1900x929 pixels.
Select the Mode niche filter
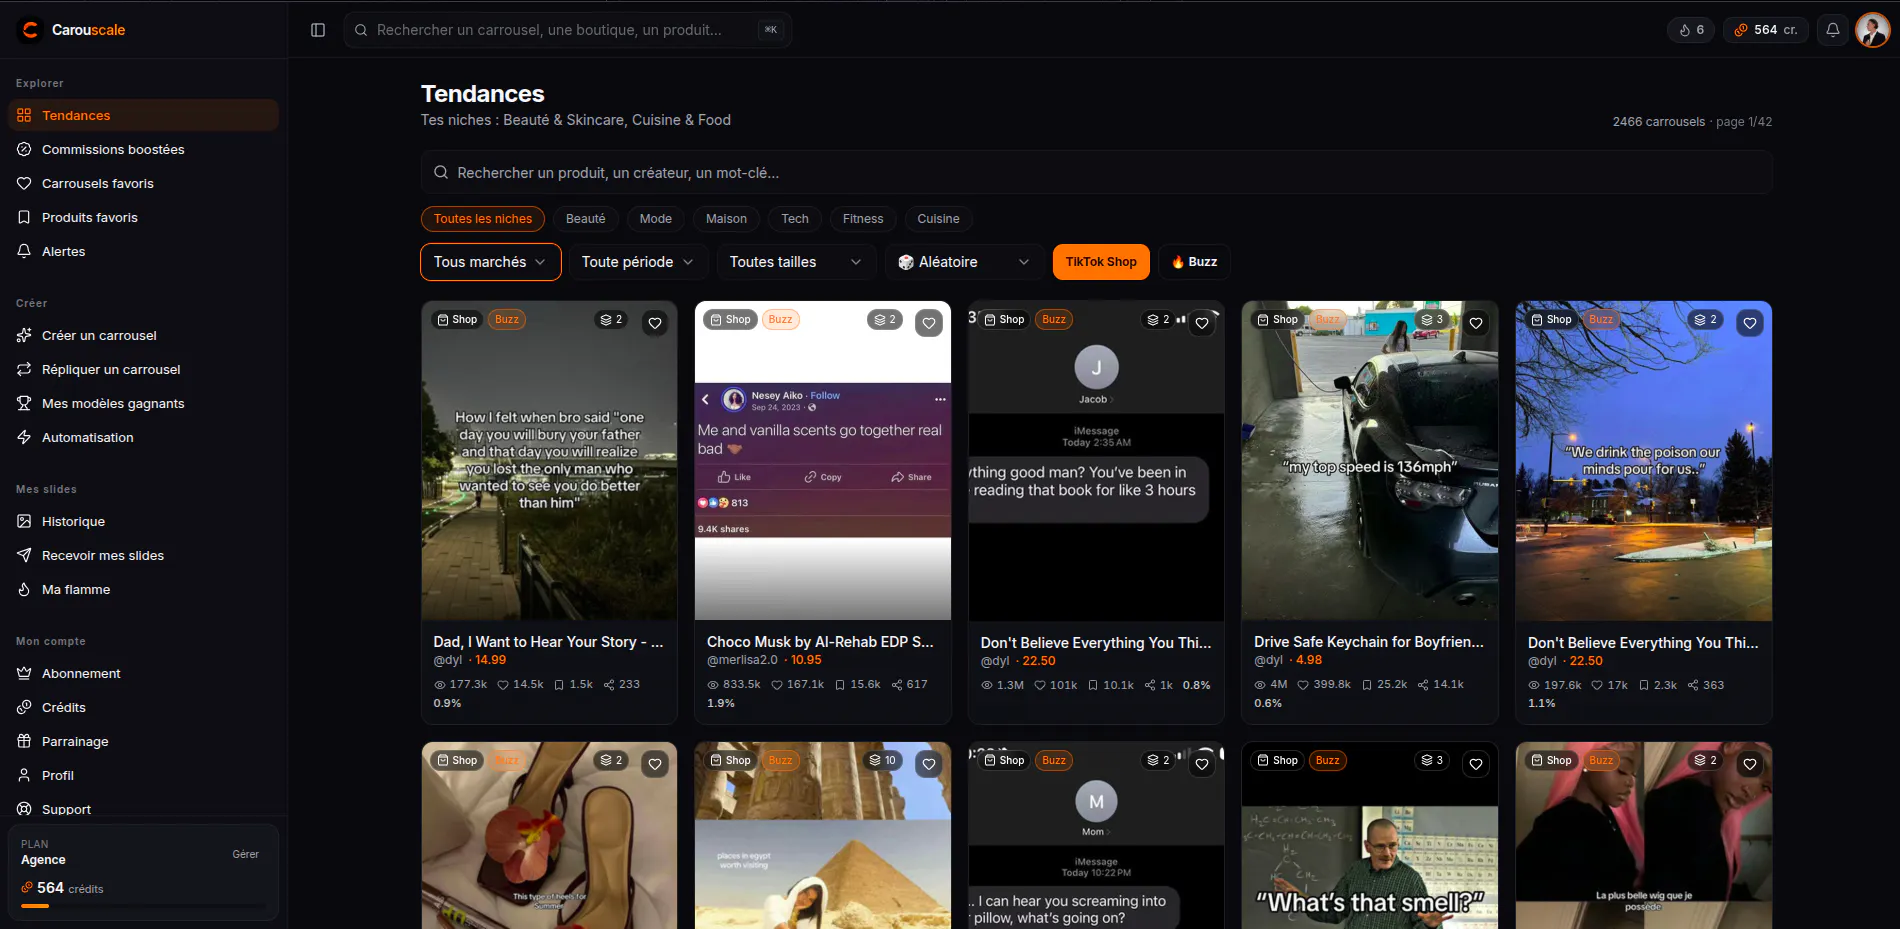[x=656, y=219]
